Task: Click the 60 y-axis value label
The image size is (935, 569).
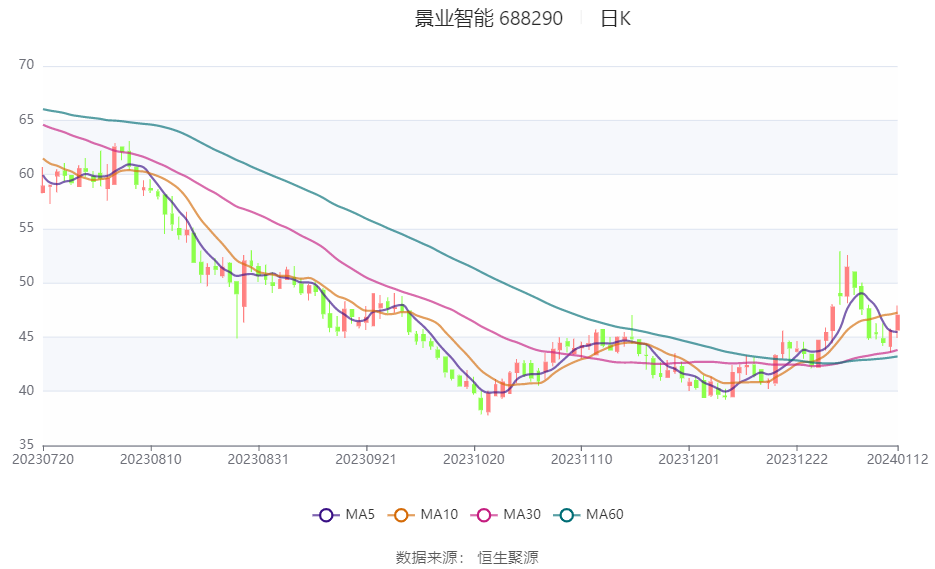Action: tap(26, 174)
